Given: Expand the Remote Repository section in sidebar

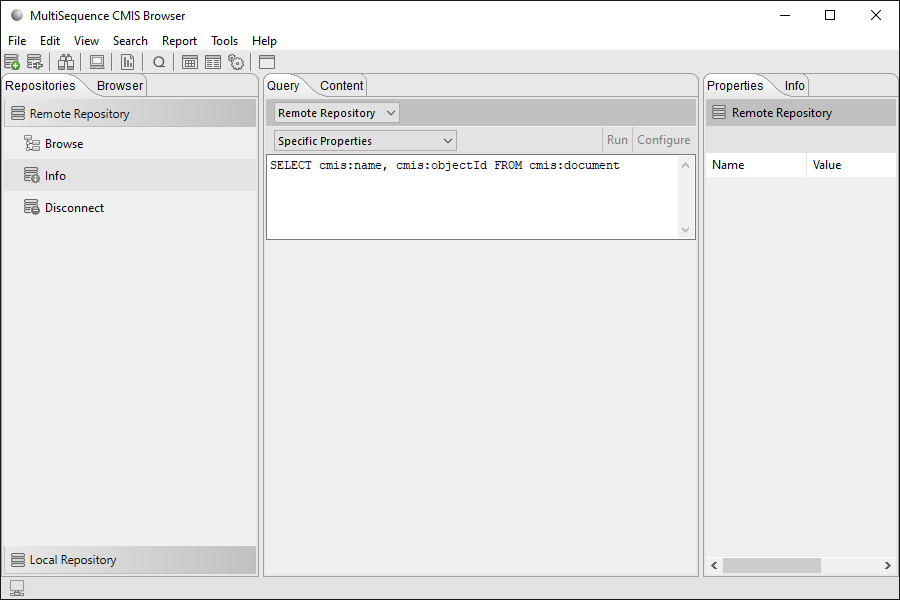Looking at the screenshot, I should pyautogui.click(x=130, y=113).
